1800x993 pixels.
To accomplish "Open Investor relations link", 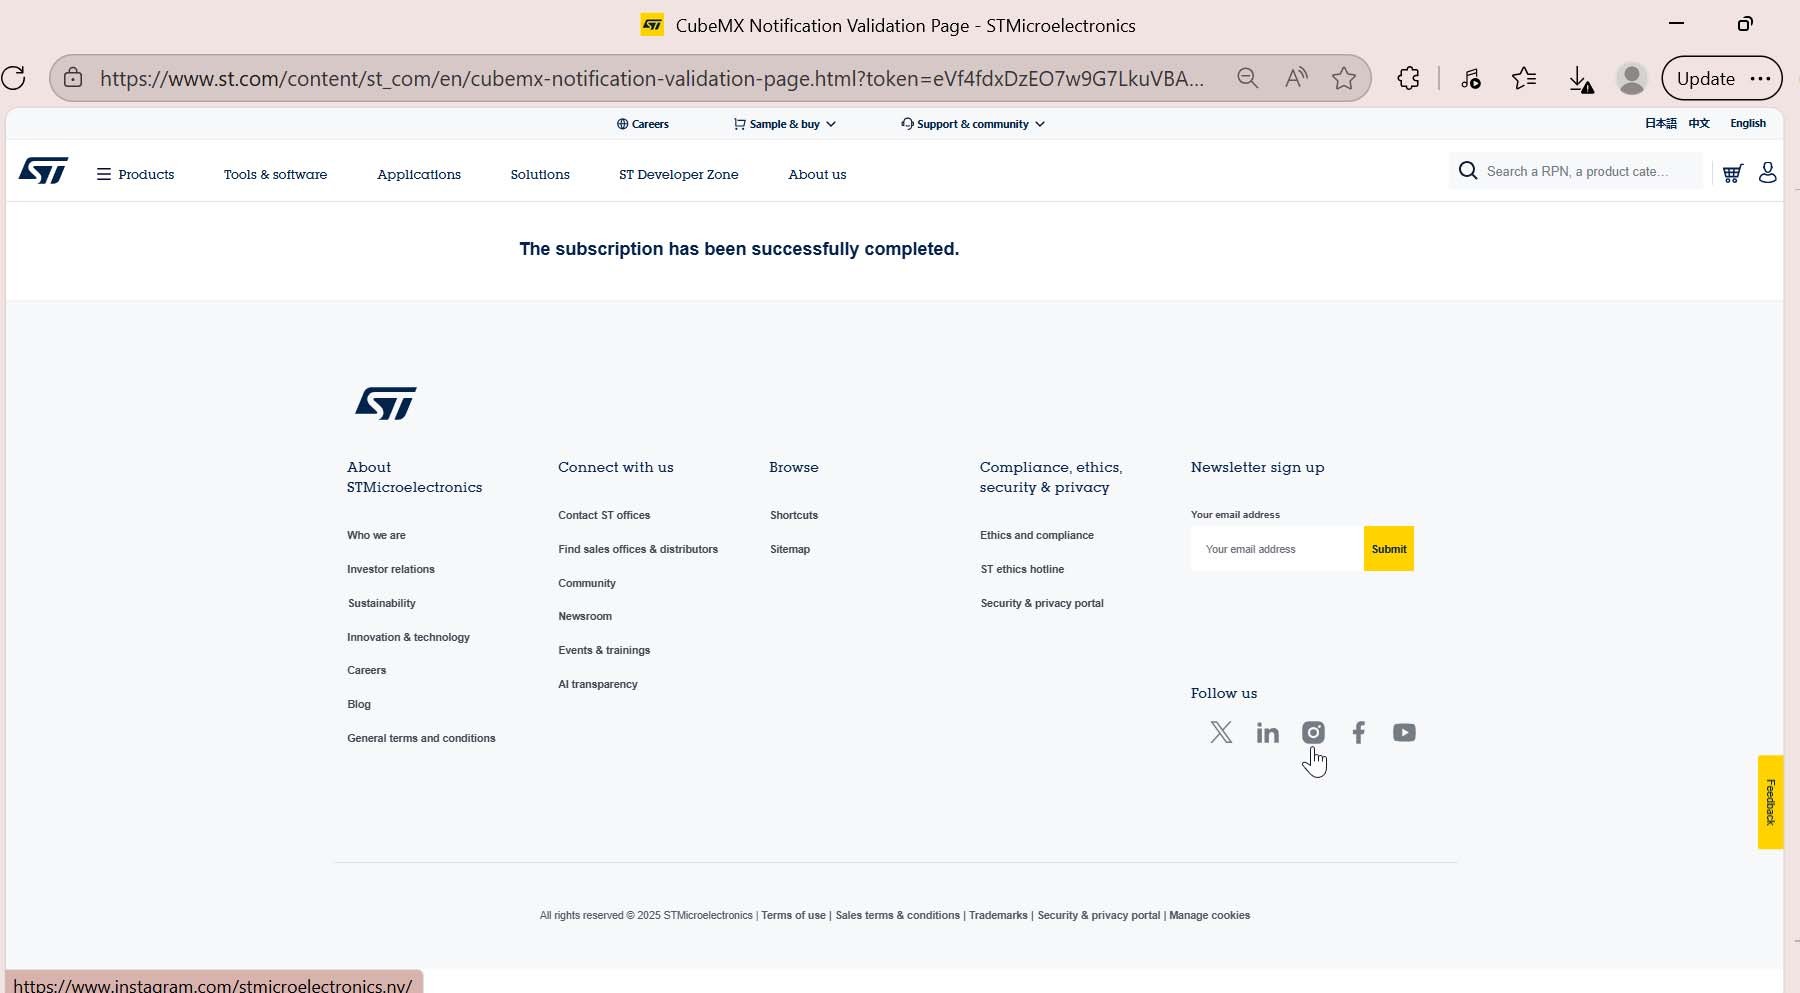I will click(x=391, y=569).
